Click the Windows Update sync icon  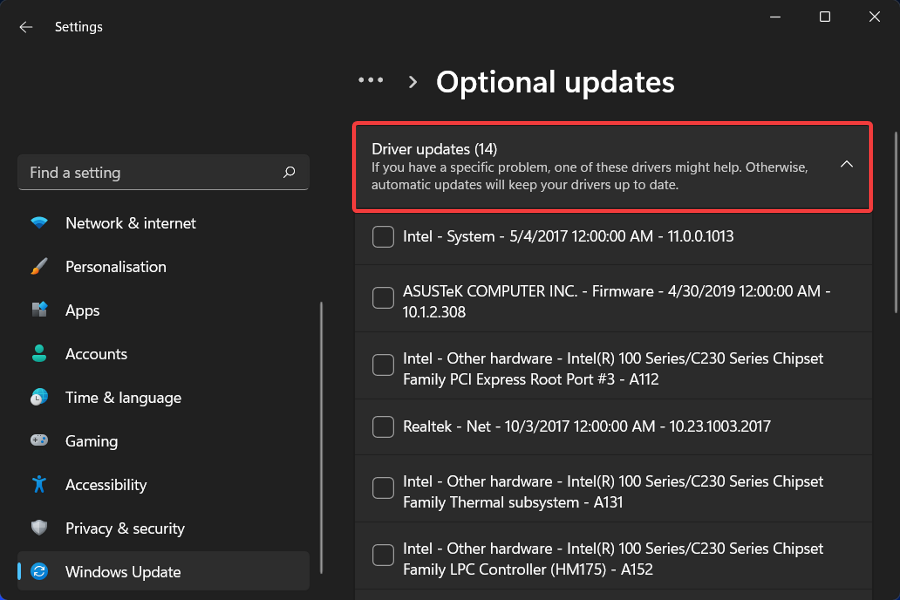[39, 571]
